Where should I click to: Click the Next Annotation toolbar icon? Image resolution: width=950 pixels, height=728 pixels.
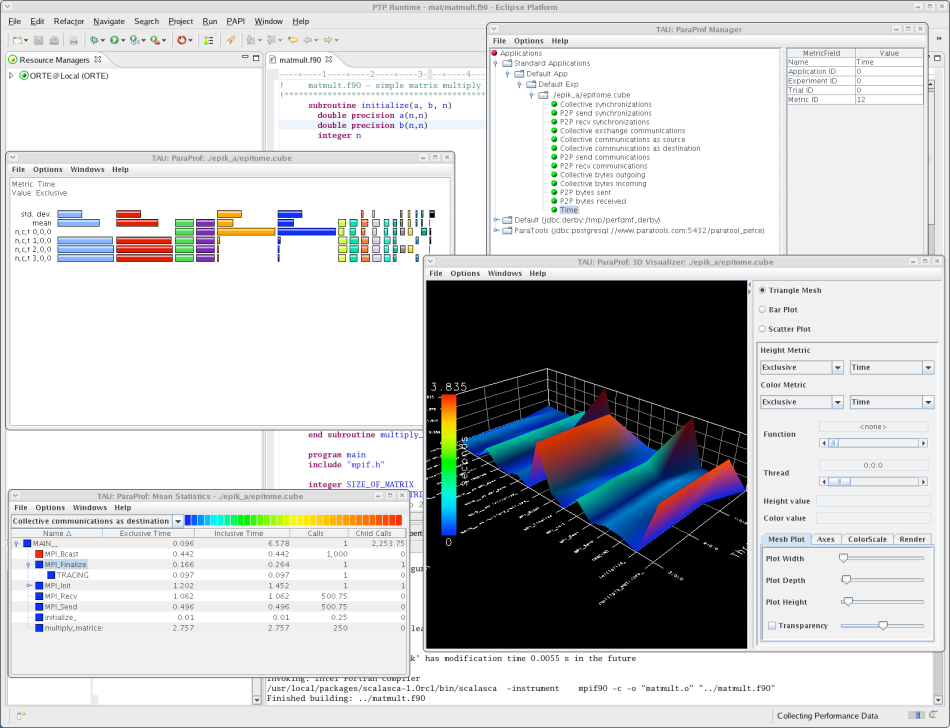click(251, 40)
